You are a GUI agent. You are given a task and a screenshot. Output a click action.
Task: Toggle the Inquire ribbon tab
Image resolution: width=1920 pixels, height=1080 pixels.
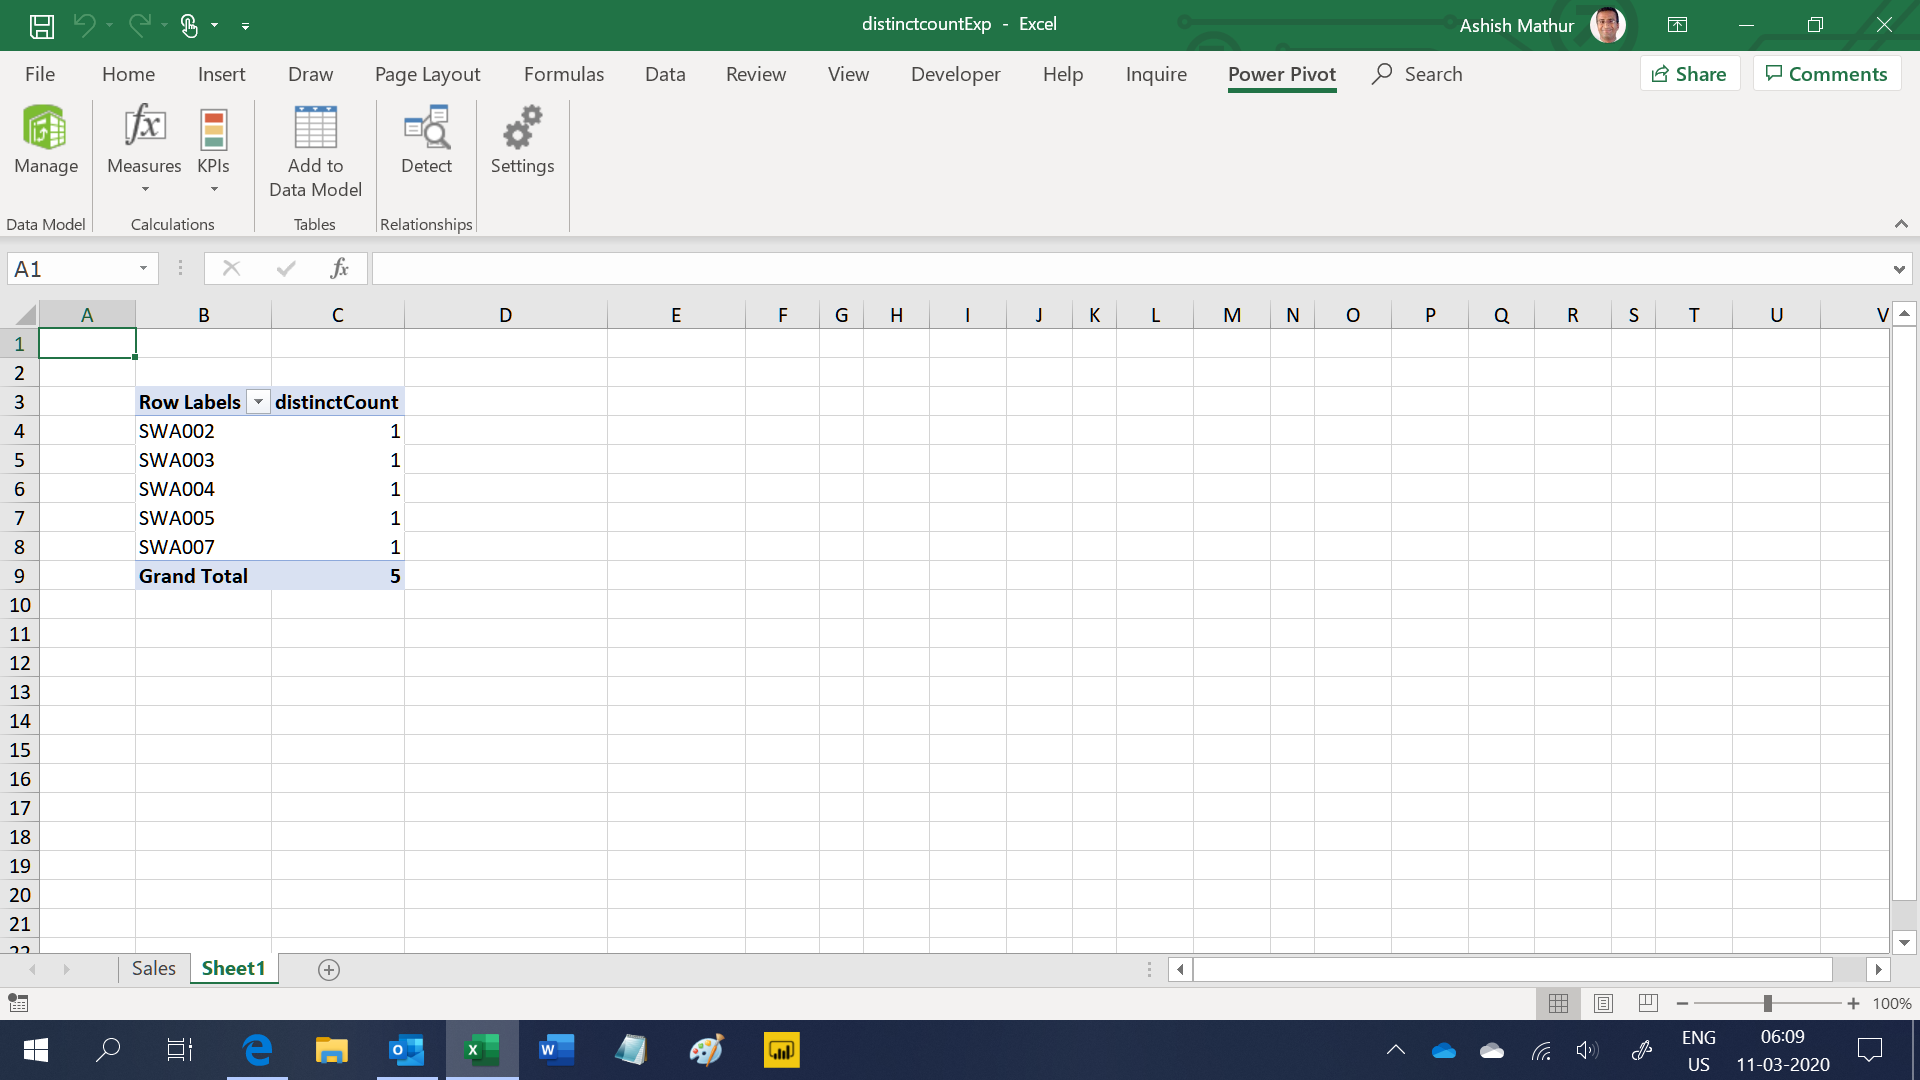point(1155,73)
